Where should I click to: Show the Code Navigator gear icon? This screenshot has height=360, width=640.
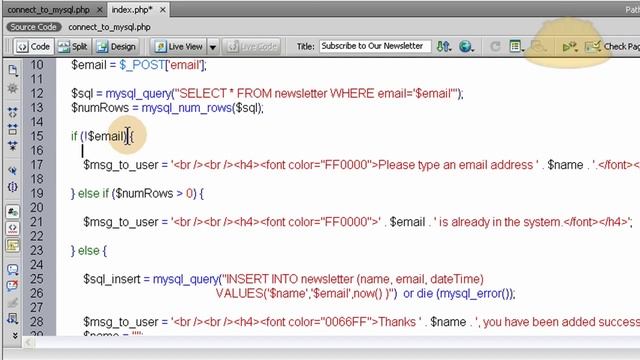coord(13,88)
